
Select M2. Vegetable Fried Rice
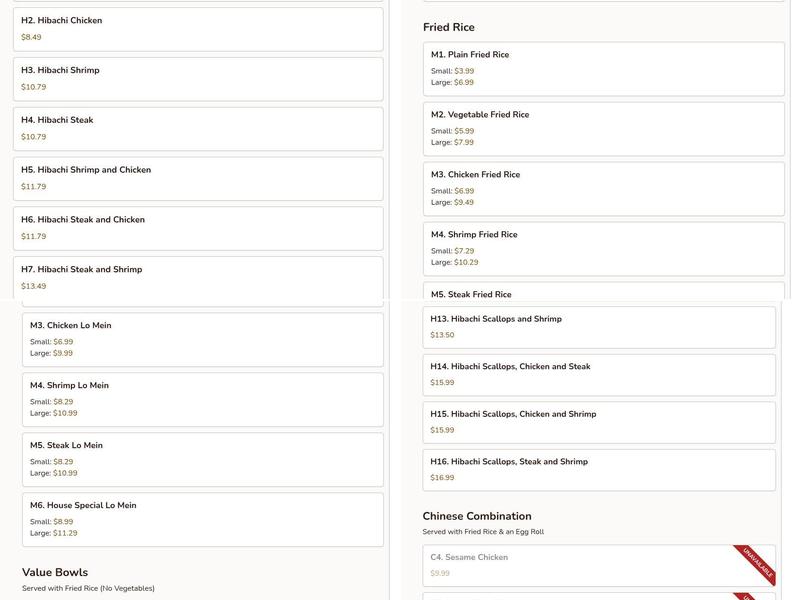tap(603, 129)
